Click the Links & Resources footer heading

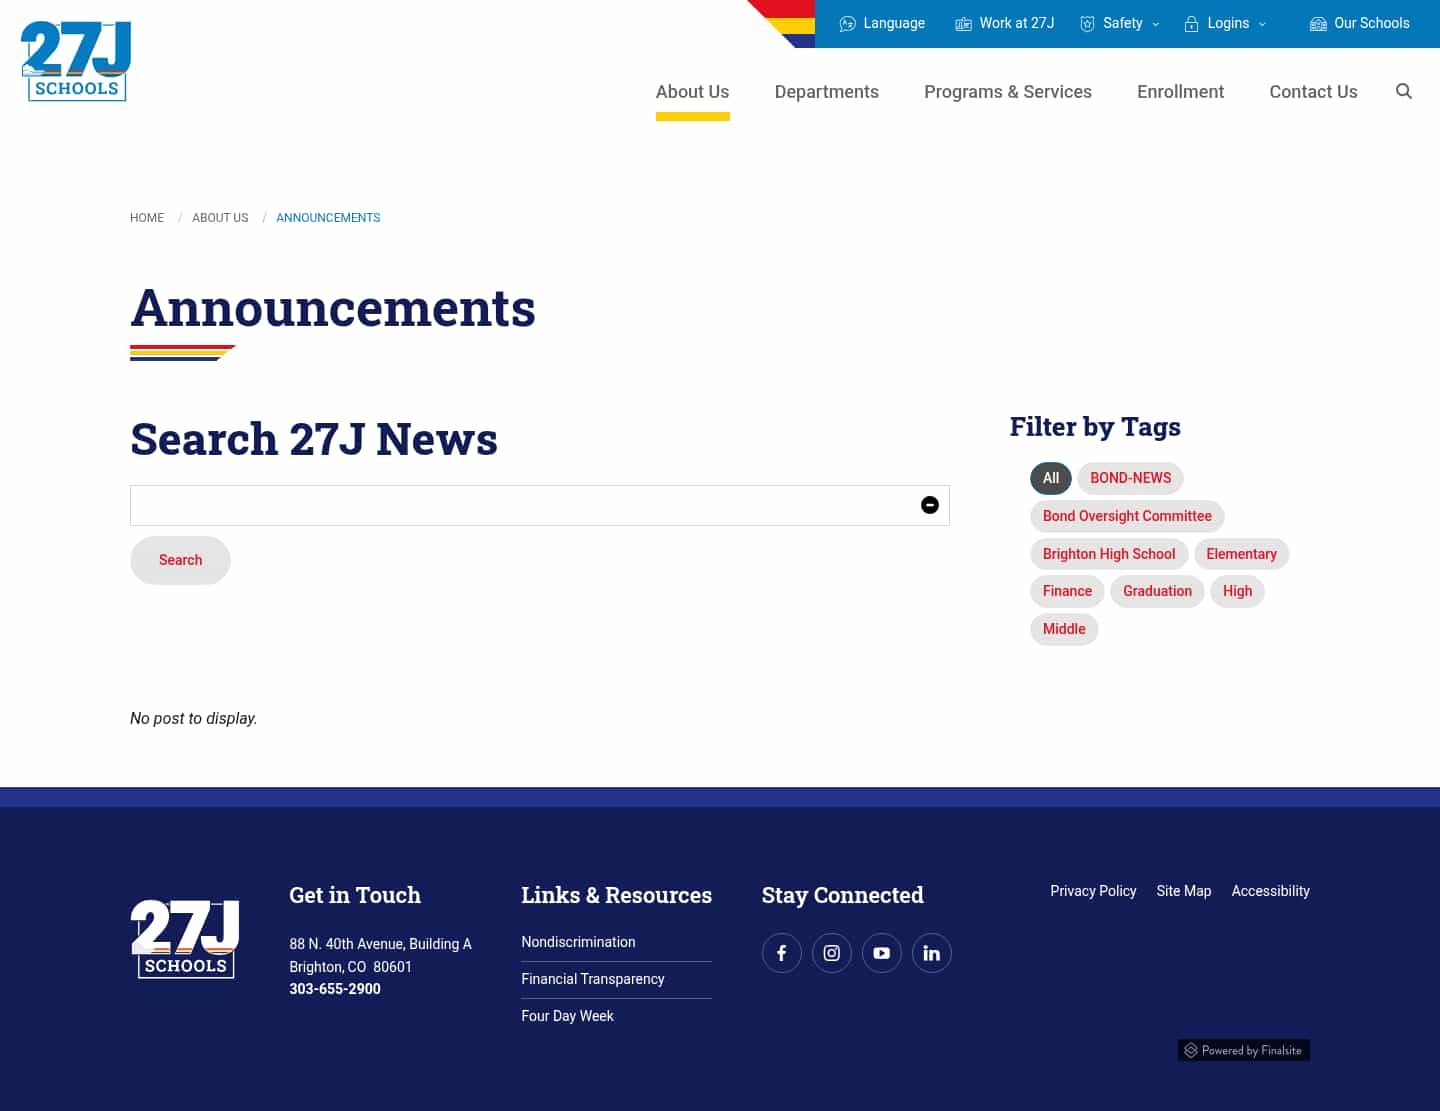(x=616, y=895)
